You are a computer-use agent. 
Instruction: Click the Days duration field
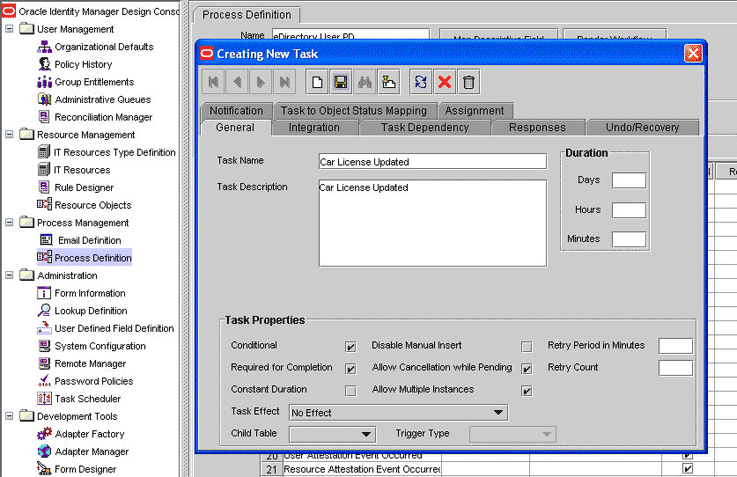tap(629, 180)
